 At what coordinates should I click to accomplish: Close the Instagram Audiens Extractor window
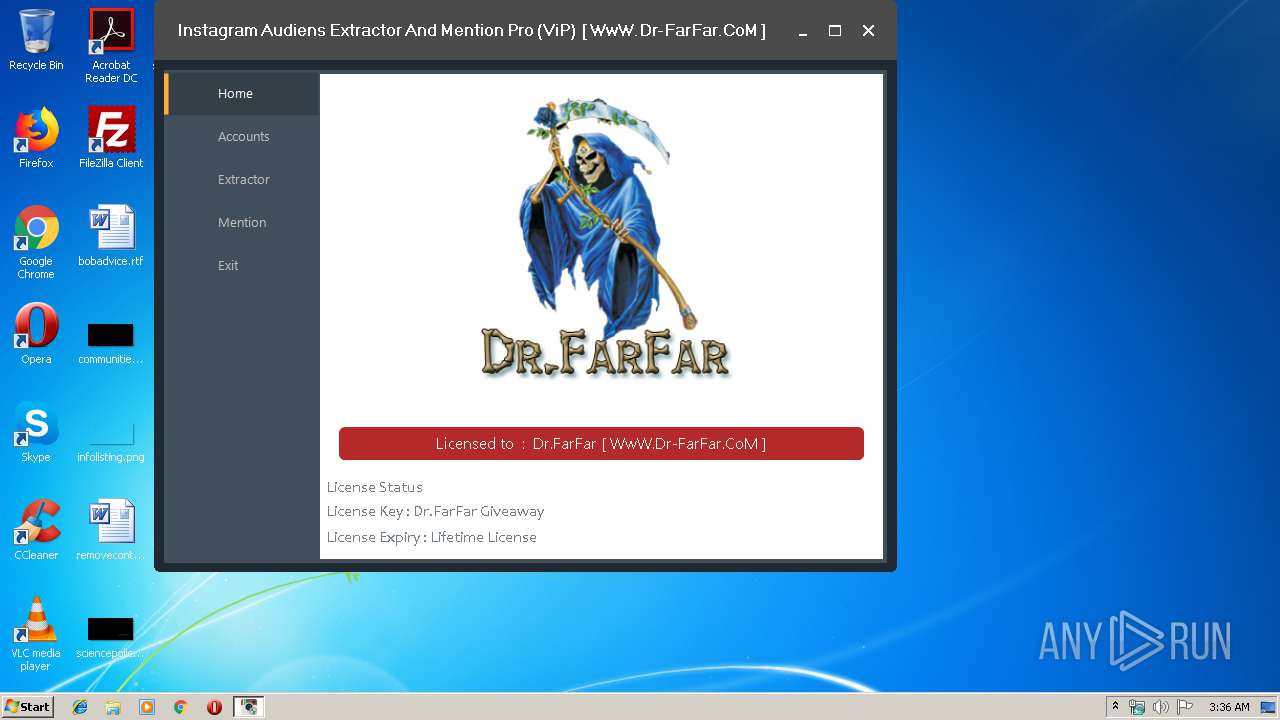coord(868,31)
